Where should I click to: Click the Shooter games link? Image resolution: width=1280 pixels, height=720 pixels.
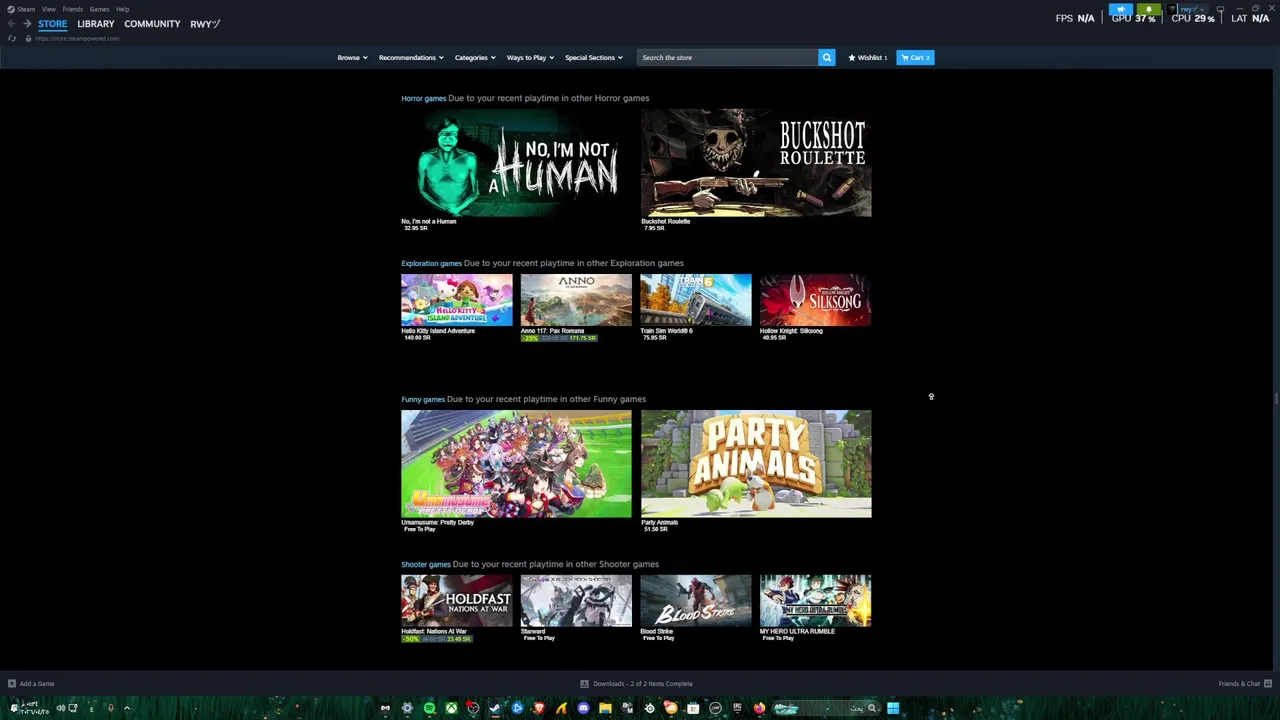[426, 564]
